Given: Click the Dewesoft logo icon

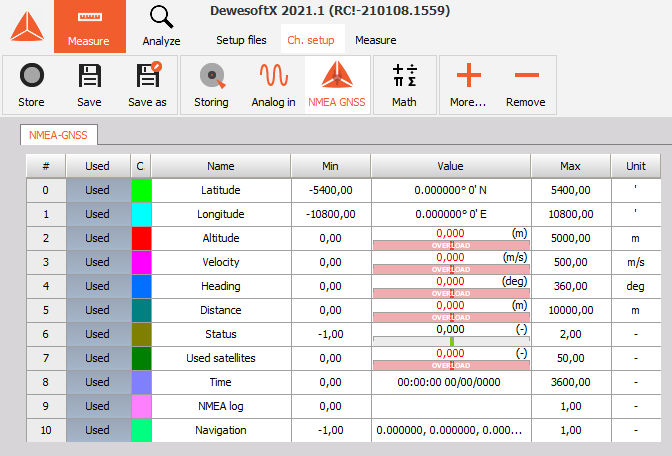Looking at the screenshot, I should tap(27, 27).
